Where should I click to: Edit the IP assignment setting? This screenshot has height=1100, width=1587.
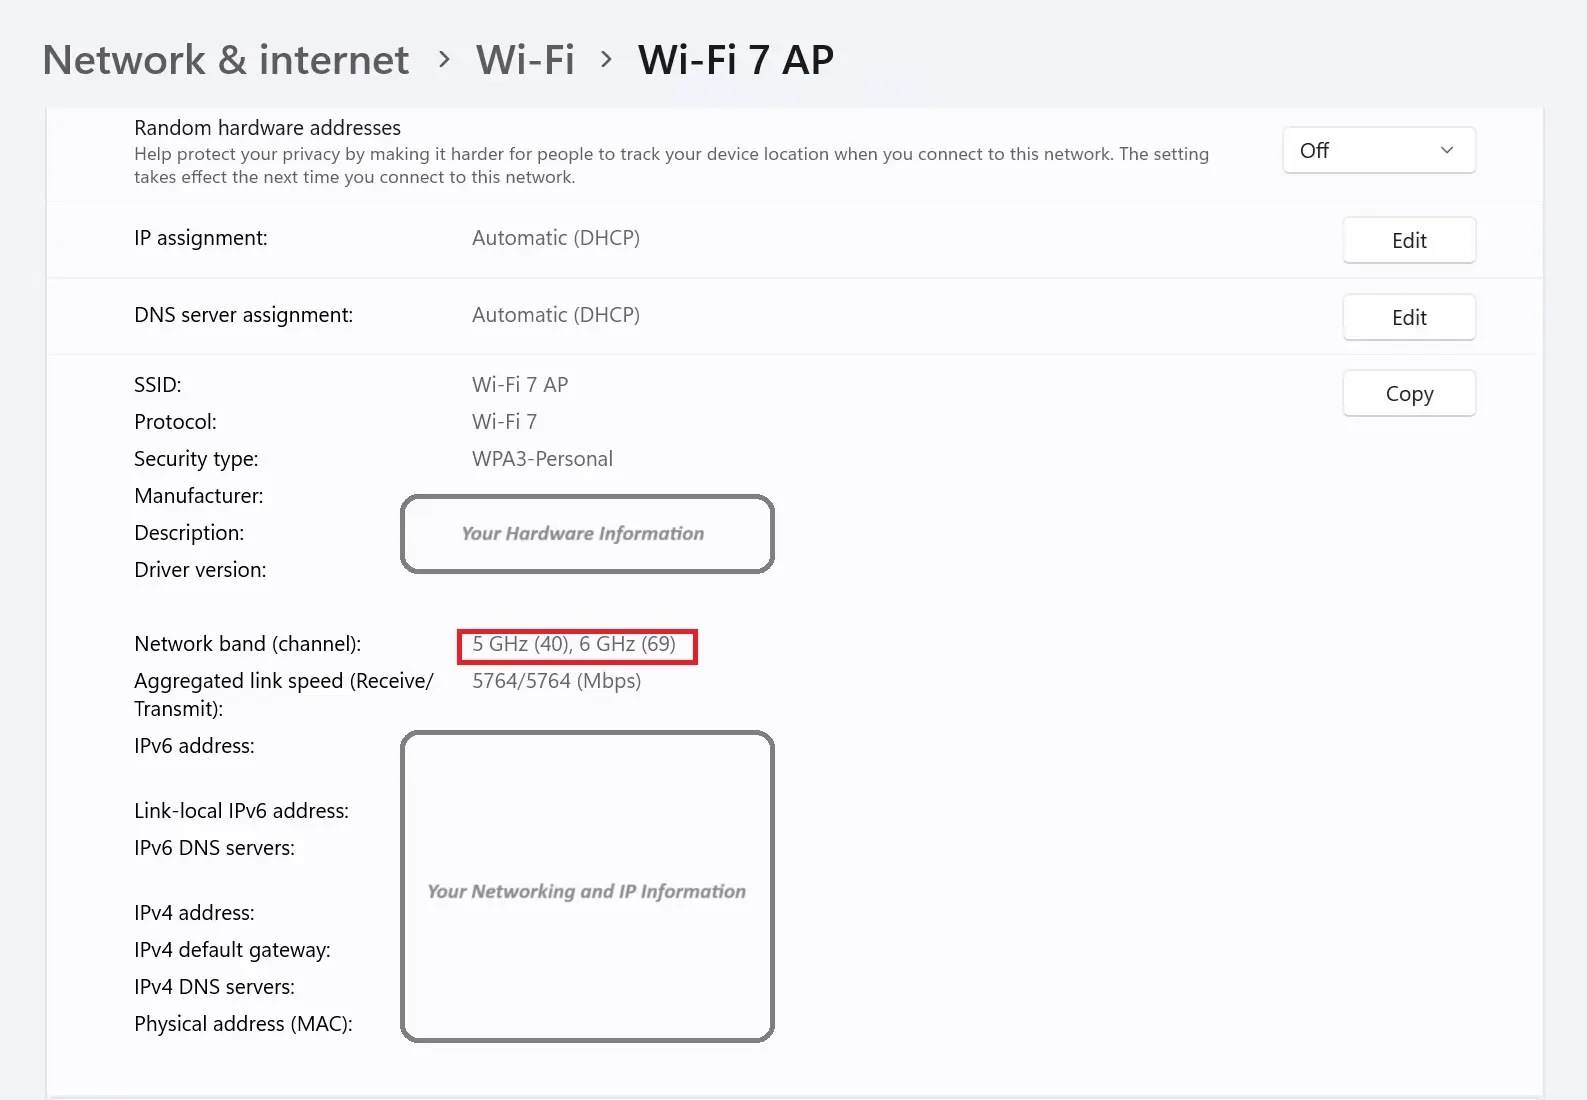tap(1409, 240)
